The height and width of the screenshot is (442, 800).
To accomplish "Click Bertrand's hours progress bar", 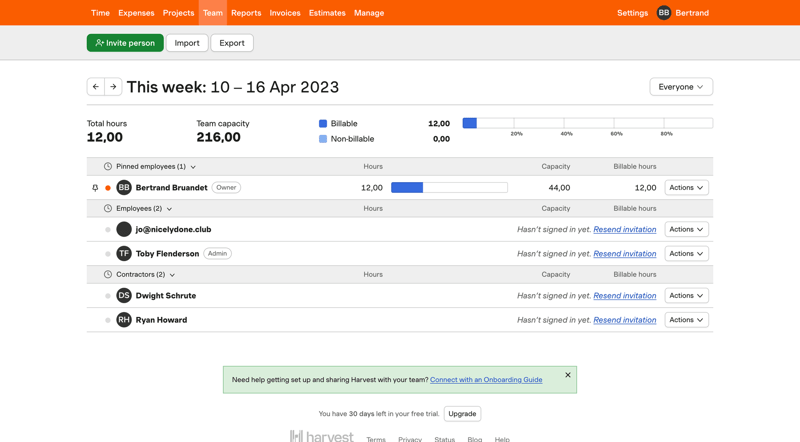I will 449,188.
